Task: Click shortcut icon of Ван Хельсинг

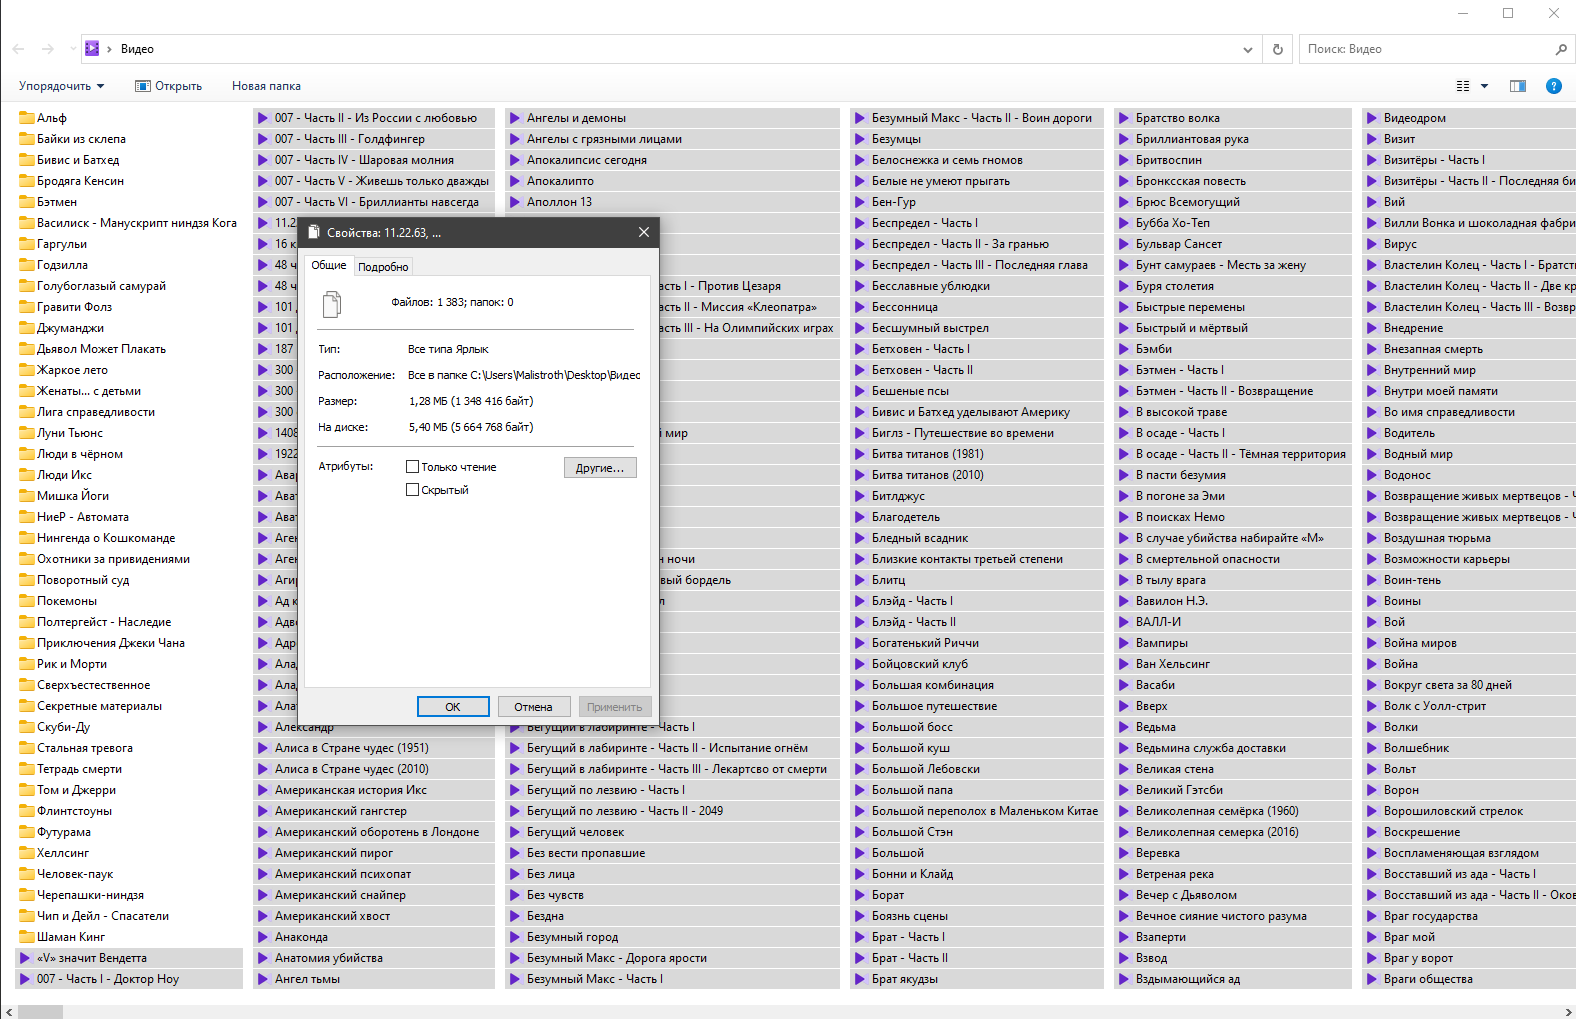Action: (1124, 664)
